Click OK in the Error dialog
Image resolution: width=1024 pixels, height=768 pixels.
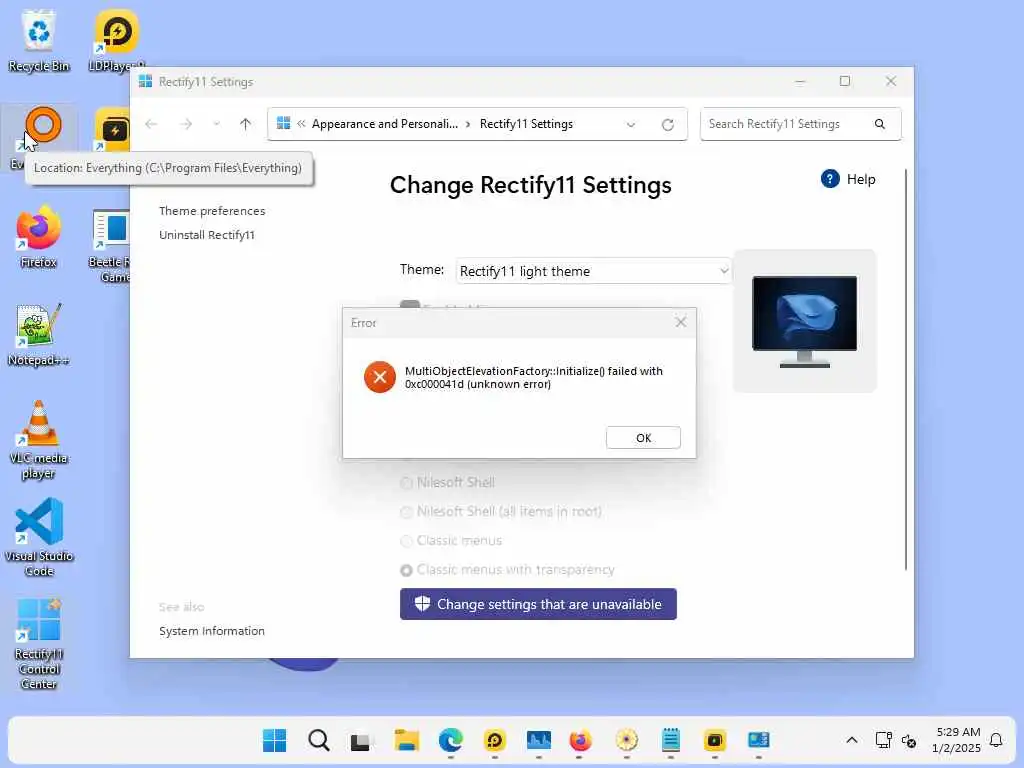(x=643, y=438)
